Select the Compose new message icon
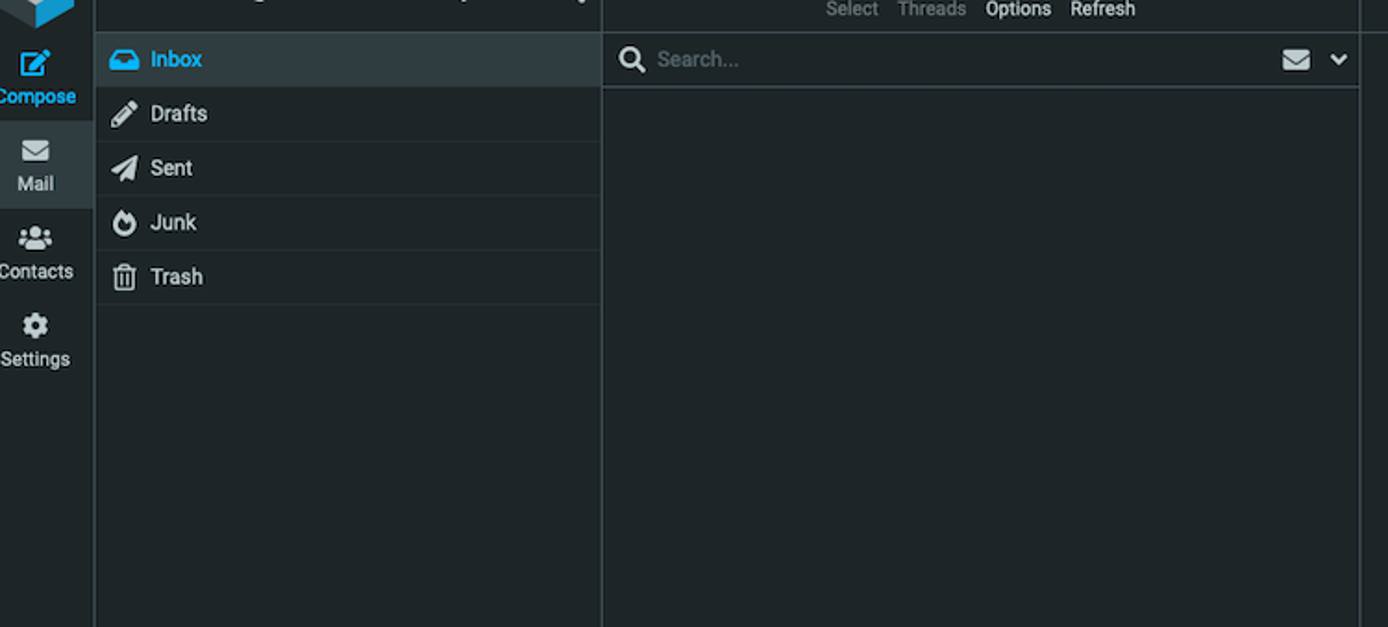This screenshot has height=627, width=1388. (34, 63)
